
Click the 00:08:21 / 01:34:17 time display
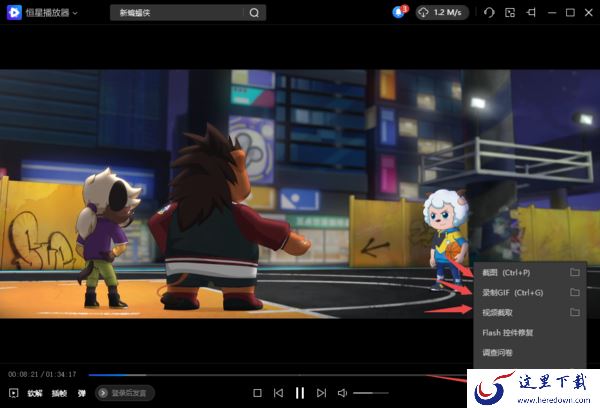coord(42,374)
